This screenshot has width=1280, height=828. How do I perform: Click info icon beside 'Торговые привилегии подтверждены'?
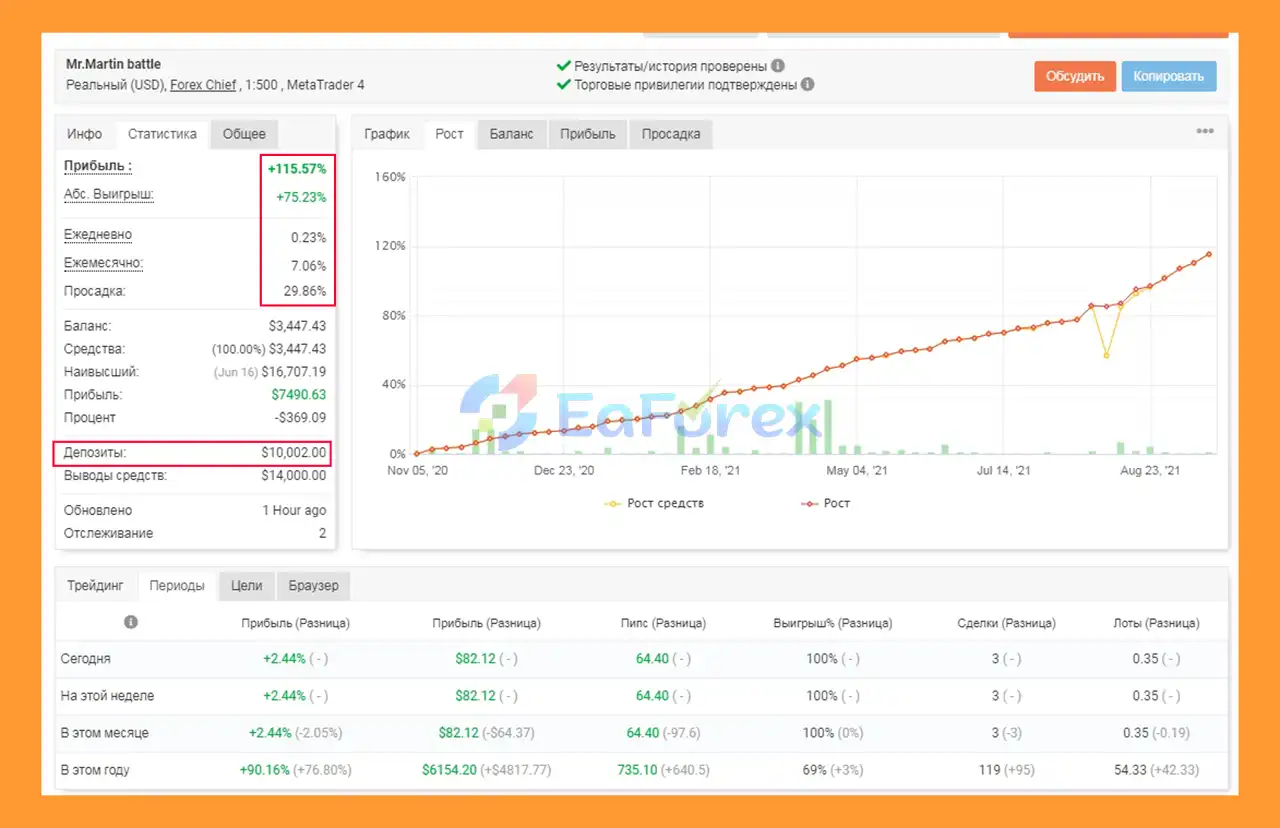pos(808,85)
